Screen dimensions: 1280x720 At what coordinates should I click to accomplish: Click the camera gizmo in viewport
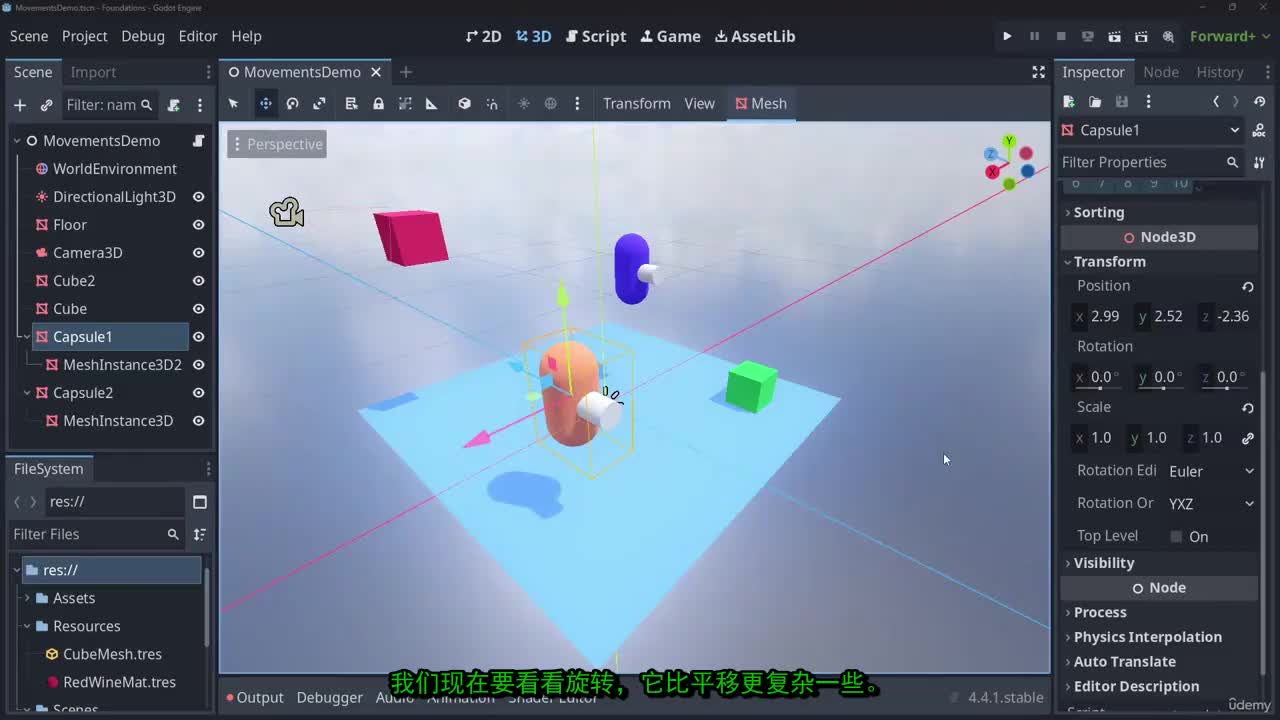(x=287, y=211)
